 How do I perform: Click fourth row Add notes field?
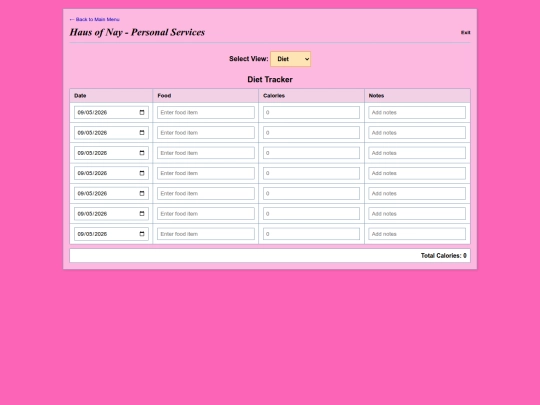click(x=417, y=173)
